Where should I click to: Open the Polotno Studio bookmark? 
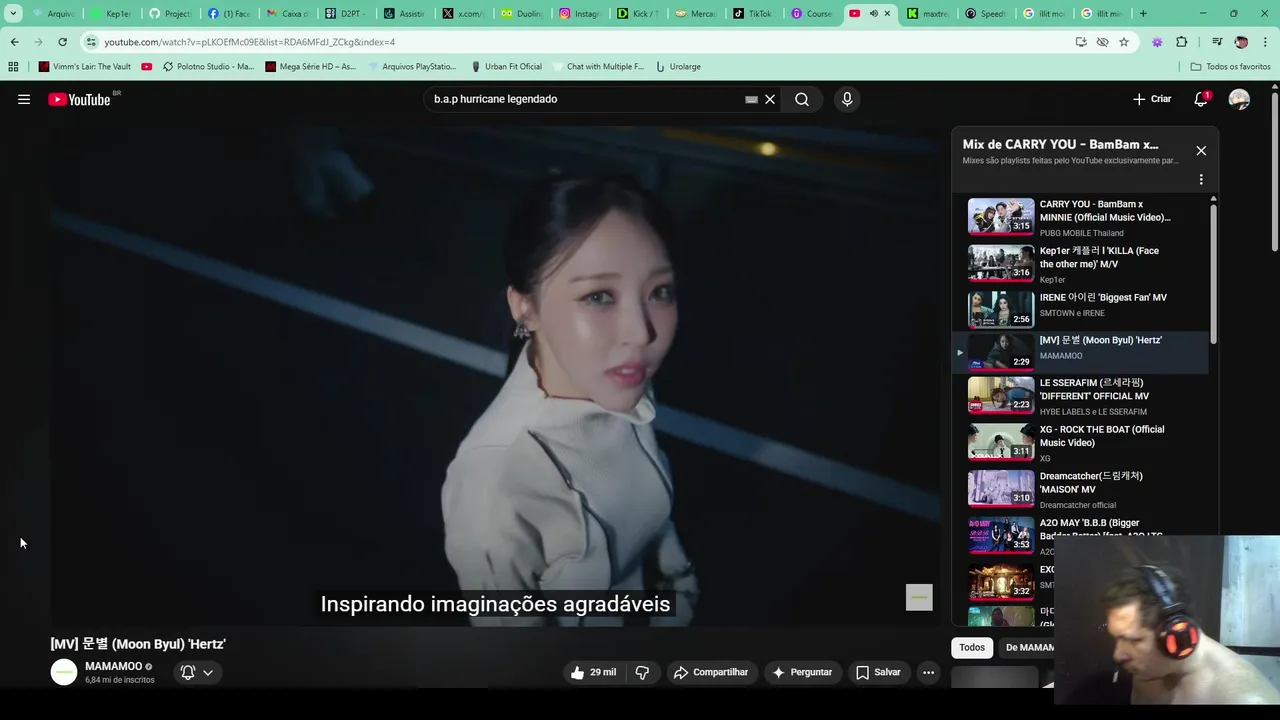pyautogui.click(x=208, y=66)
